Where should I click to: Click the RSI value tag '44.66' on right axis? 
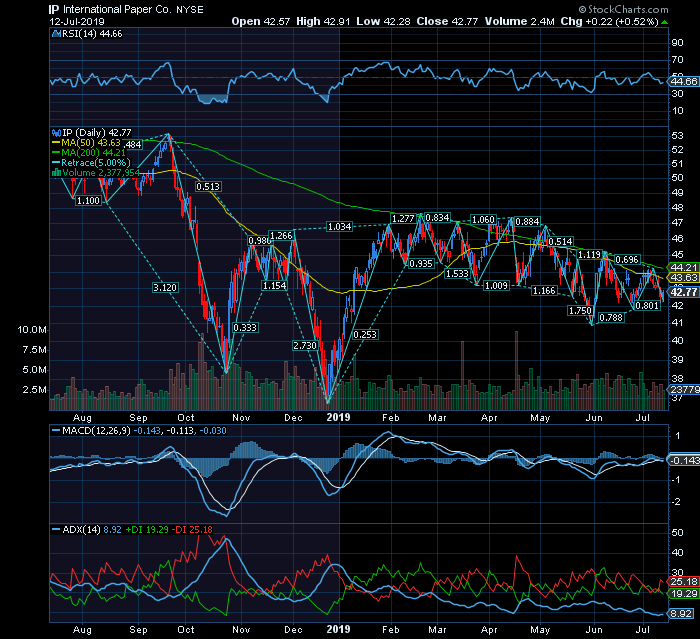point(683,82)
